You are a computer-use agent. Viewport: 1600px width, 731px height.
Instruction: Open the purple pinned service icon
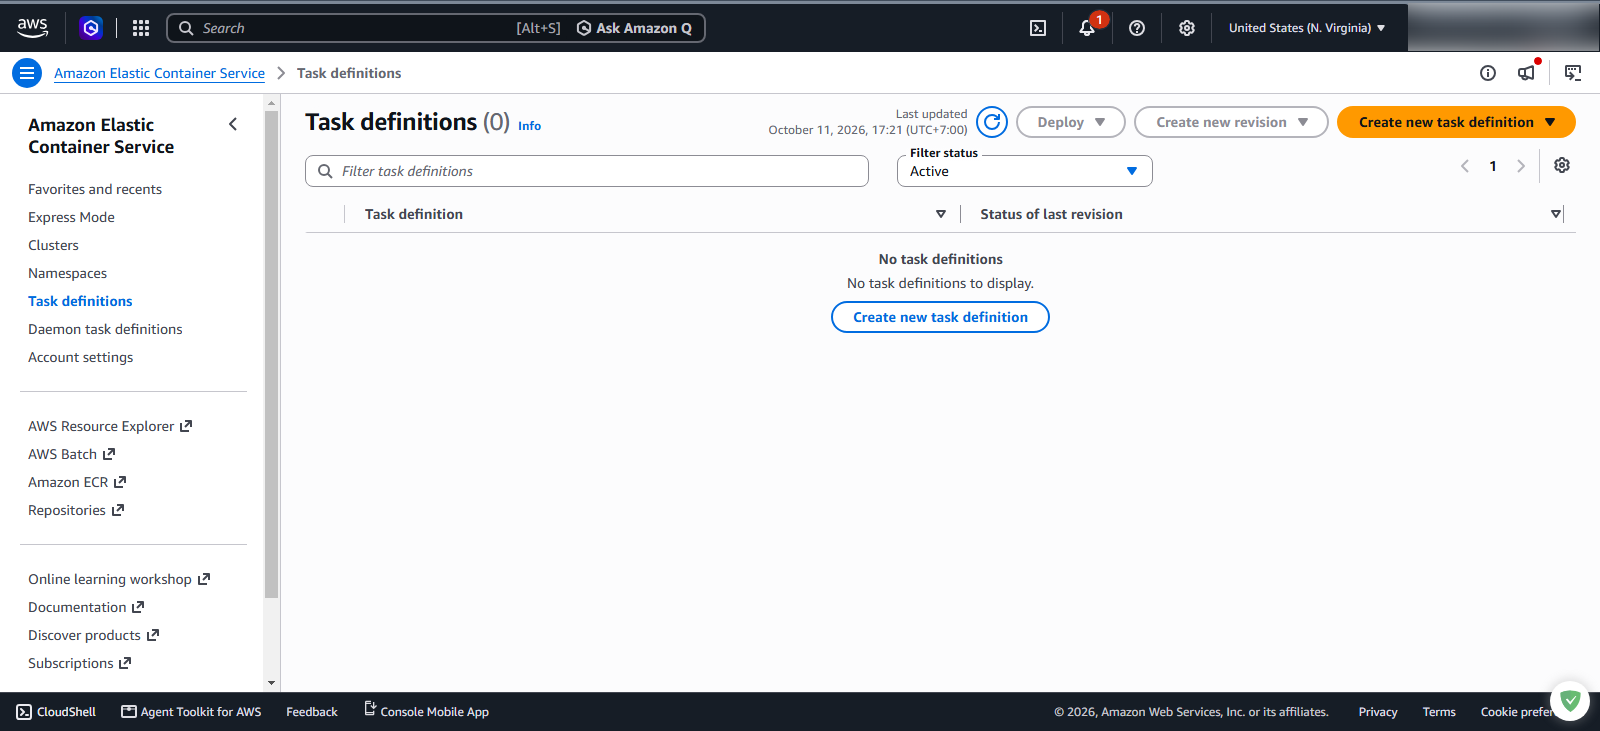[x=91, y=28]
